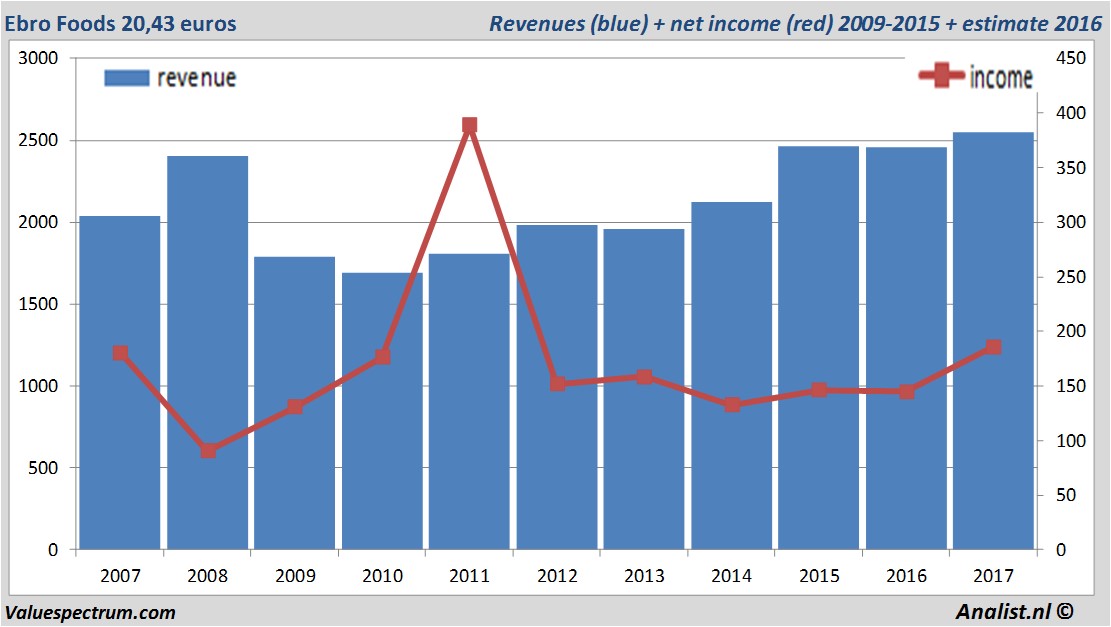This screenshot has width=1111, height=627.
Task: Select the 2010 income data point
Action: [382, 357]
